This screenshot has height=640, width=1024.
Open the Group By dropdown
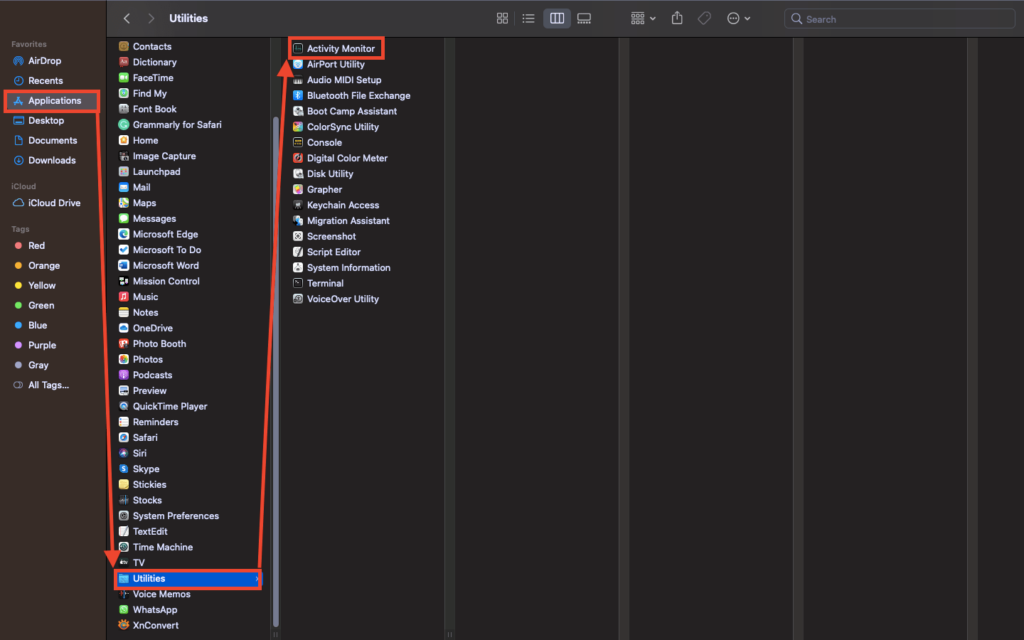pos(643,18)
